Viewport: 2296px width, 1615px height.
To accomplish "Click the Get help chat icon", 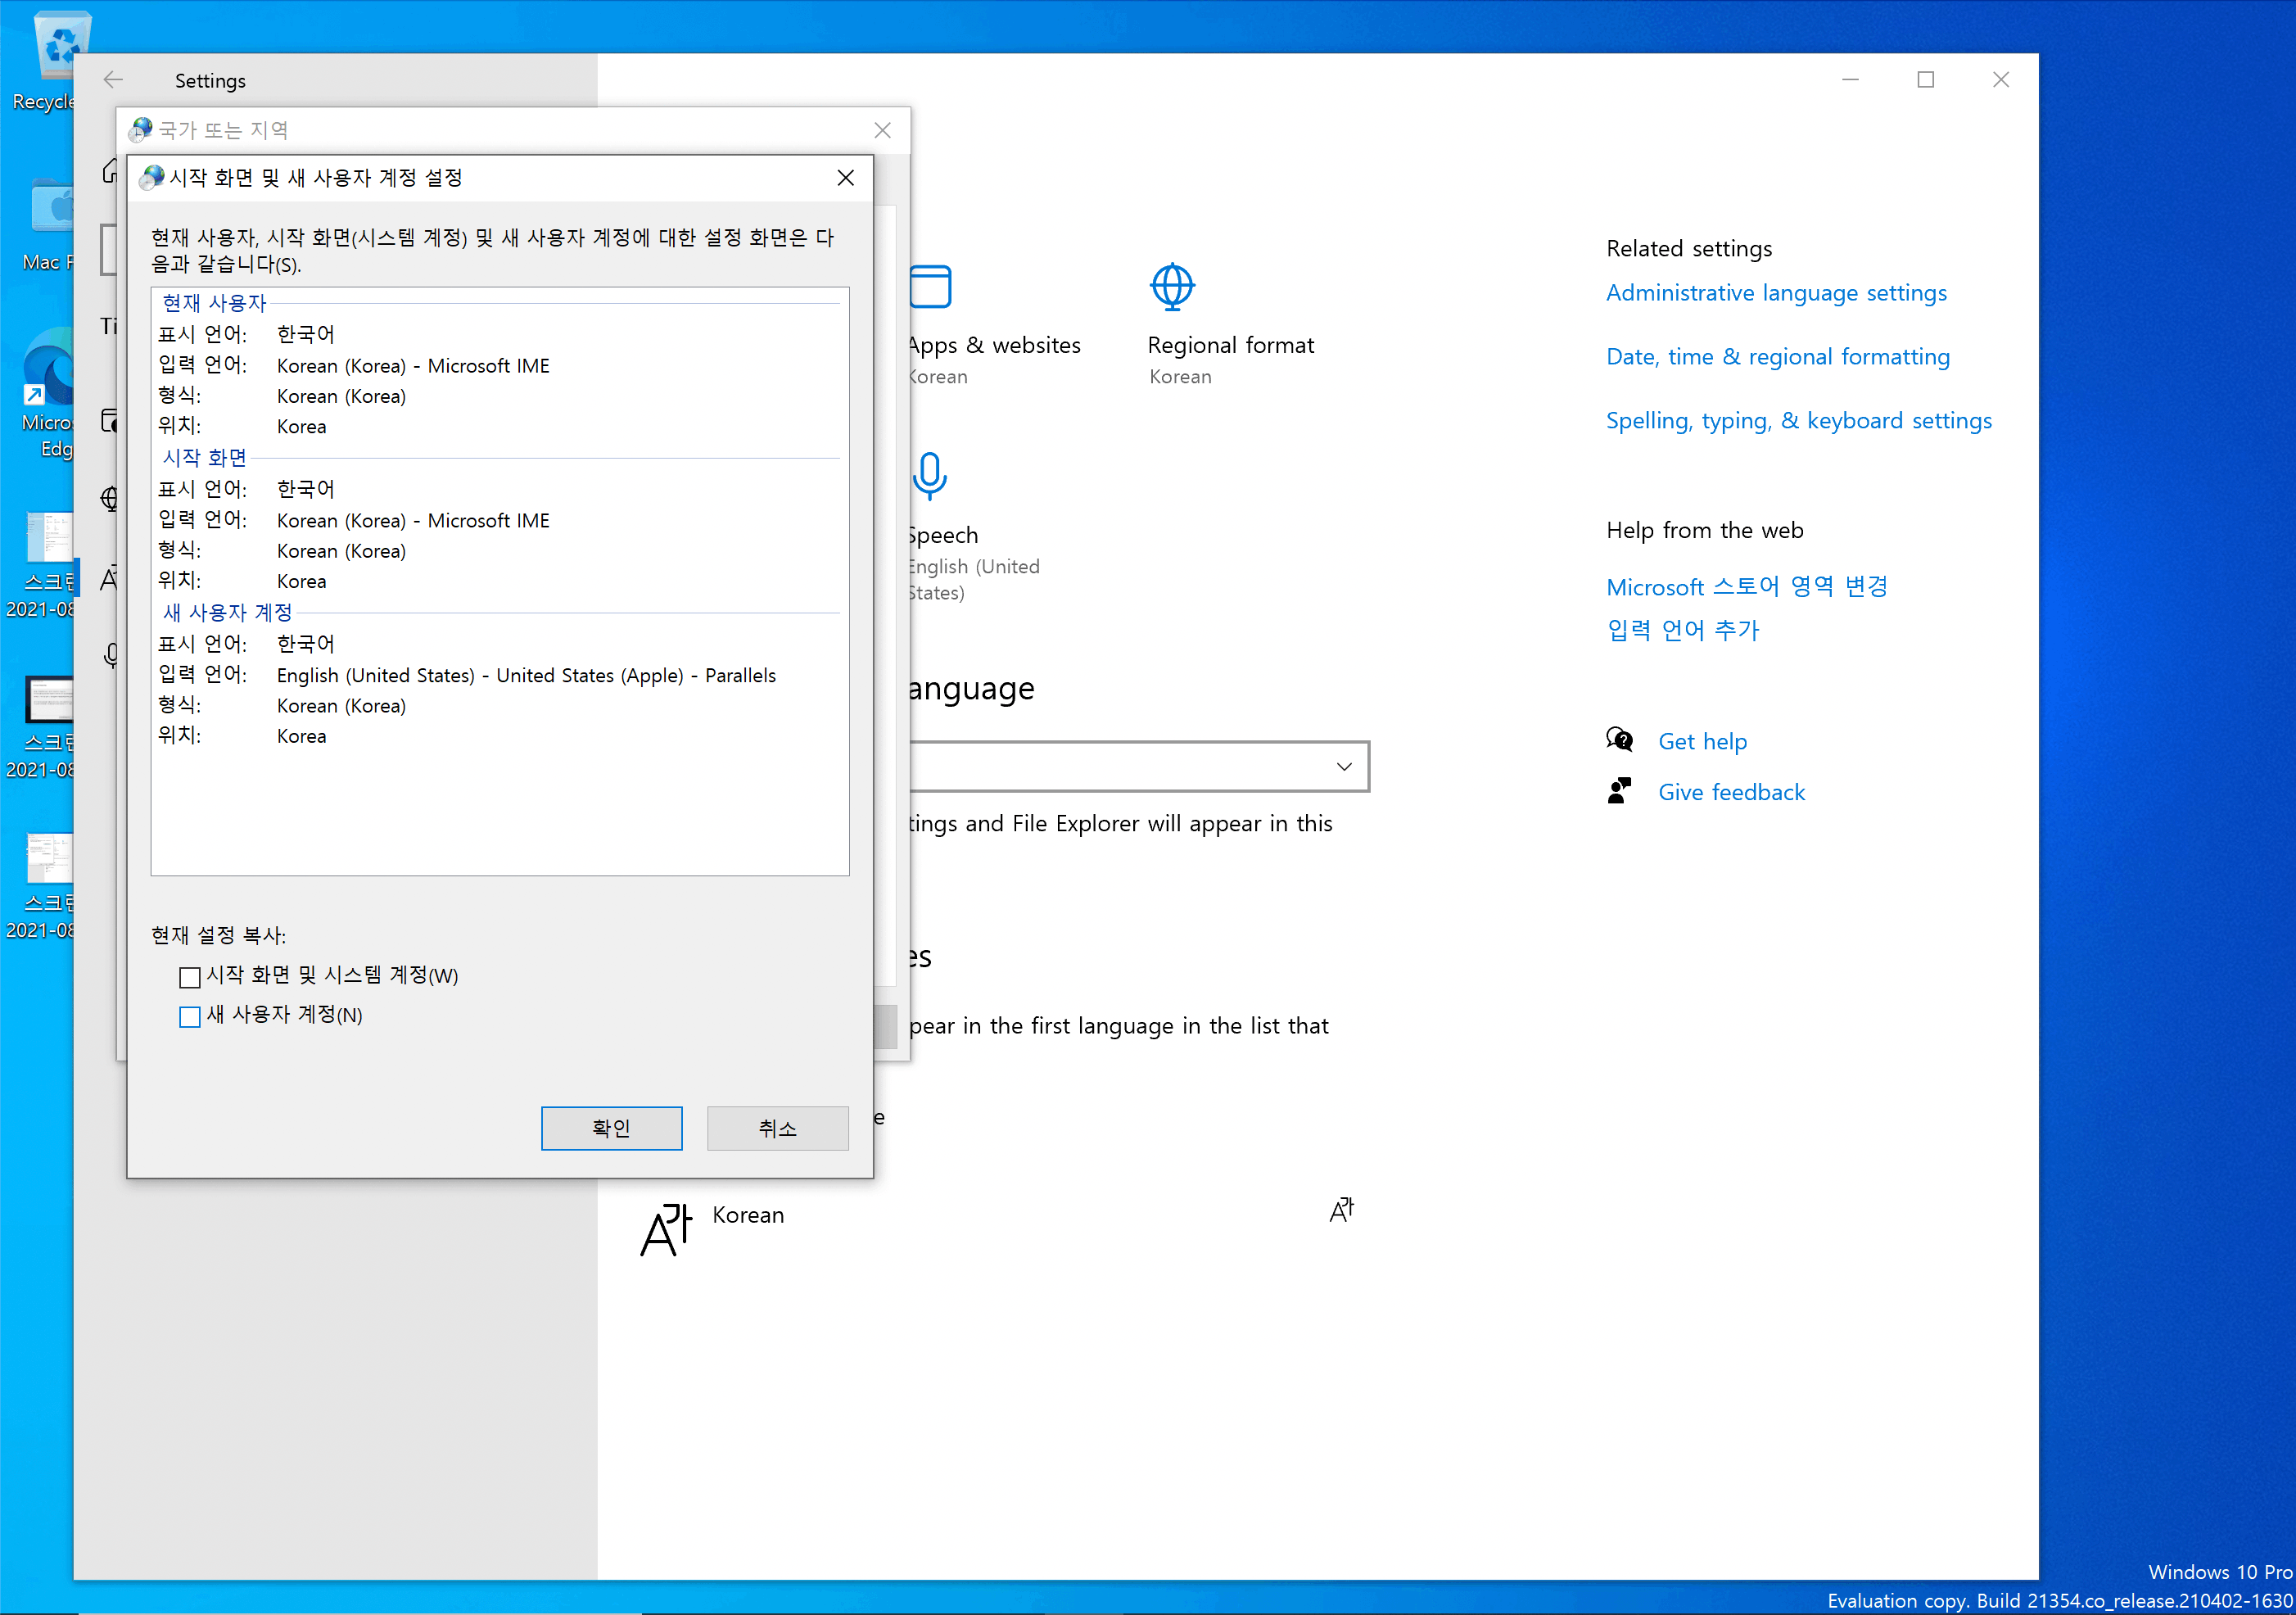I will coord(1619,740).
